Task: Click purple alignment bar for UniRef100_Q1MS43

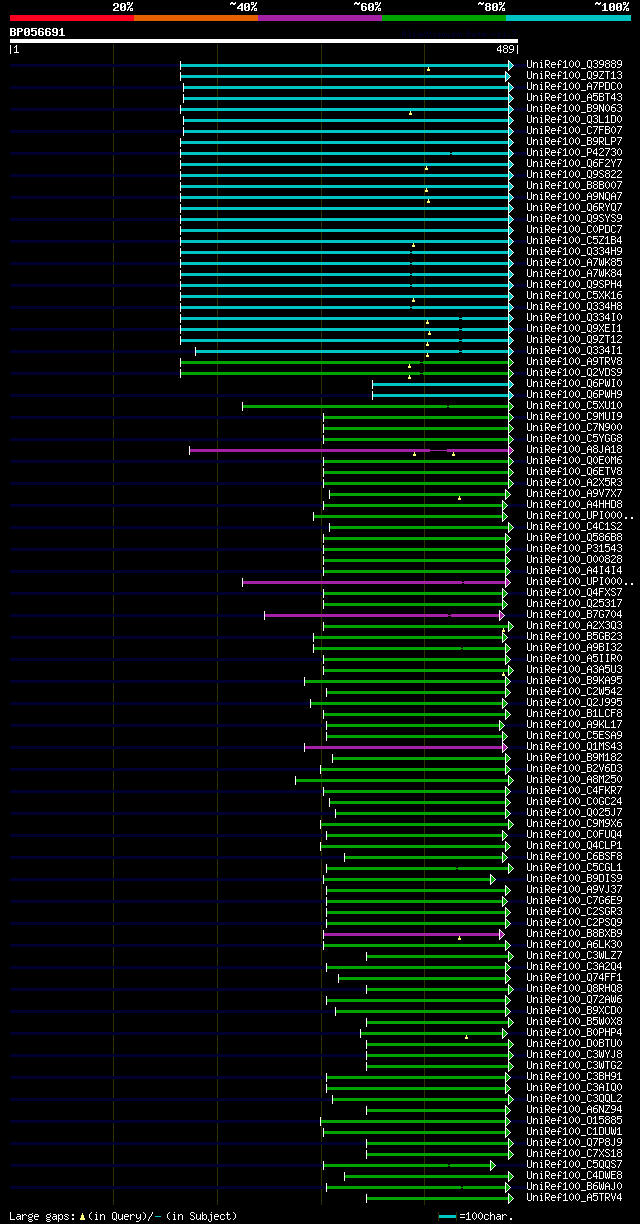Action: (407, 747)
